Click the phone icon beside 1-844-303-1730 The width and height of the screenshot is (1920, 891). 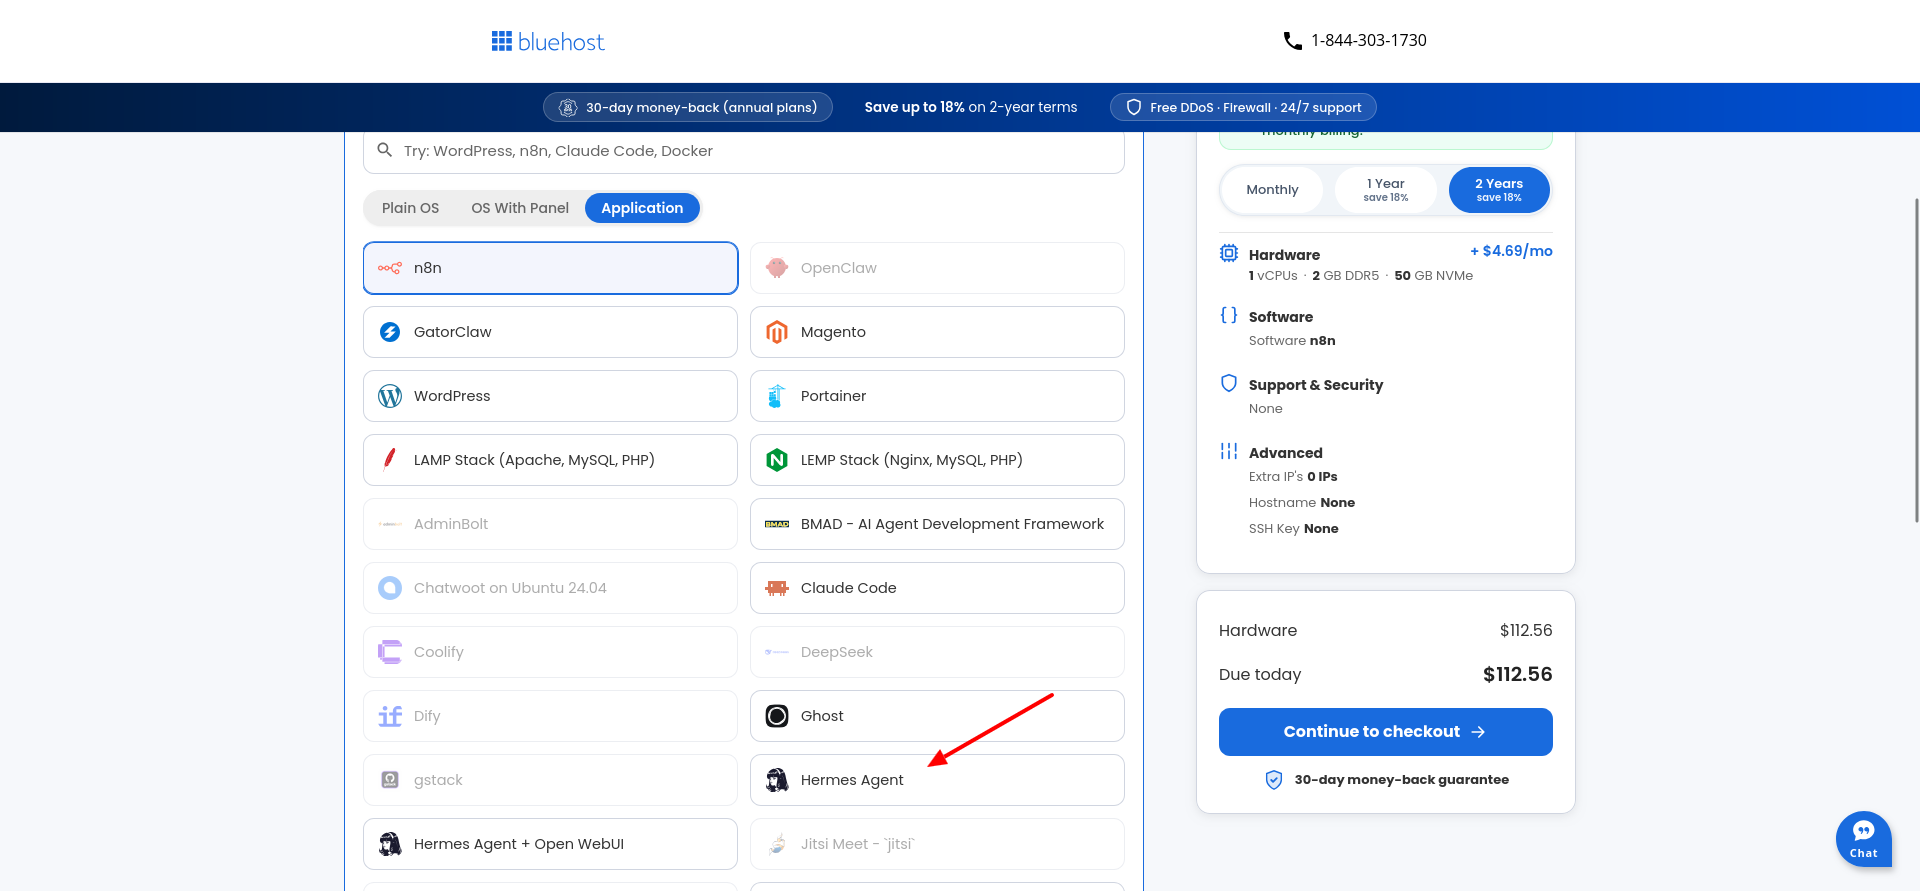click(1292, 41)
